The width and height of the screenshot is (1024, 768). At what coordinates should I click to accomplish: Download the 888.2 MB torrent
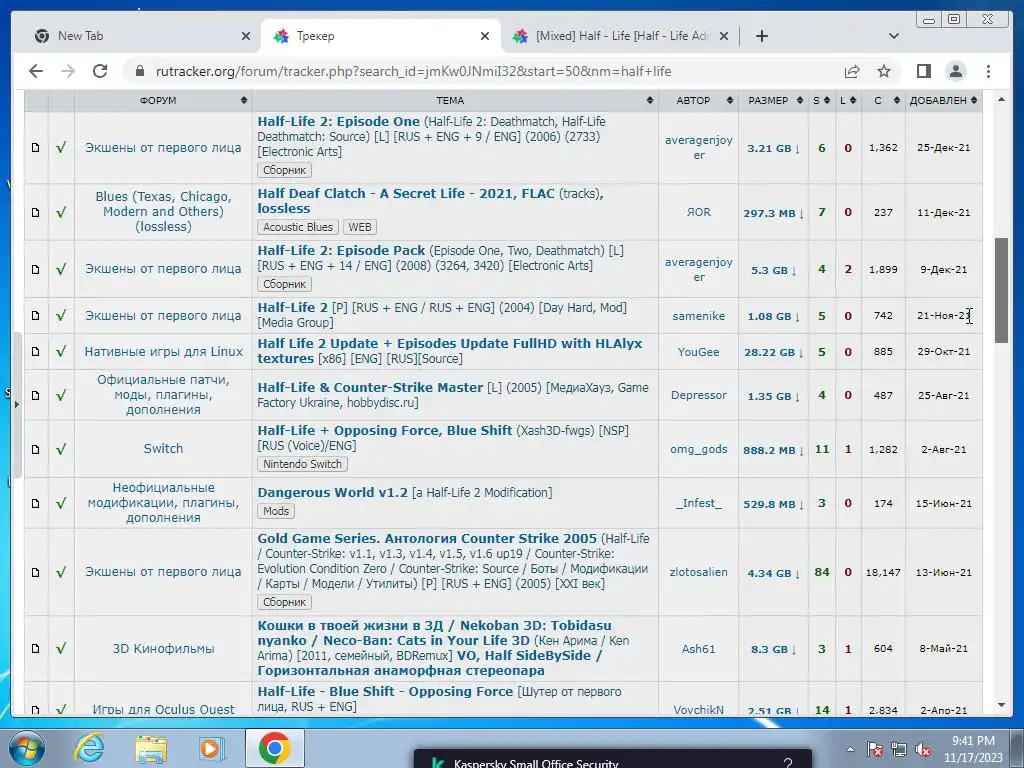773,451
